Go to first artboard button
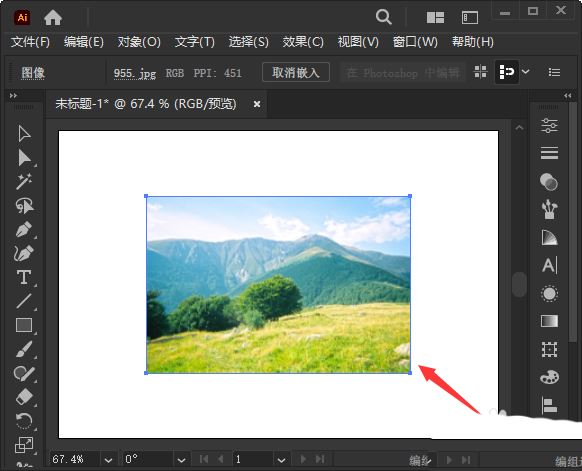 tap(204, 459)
